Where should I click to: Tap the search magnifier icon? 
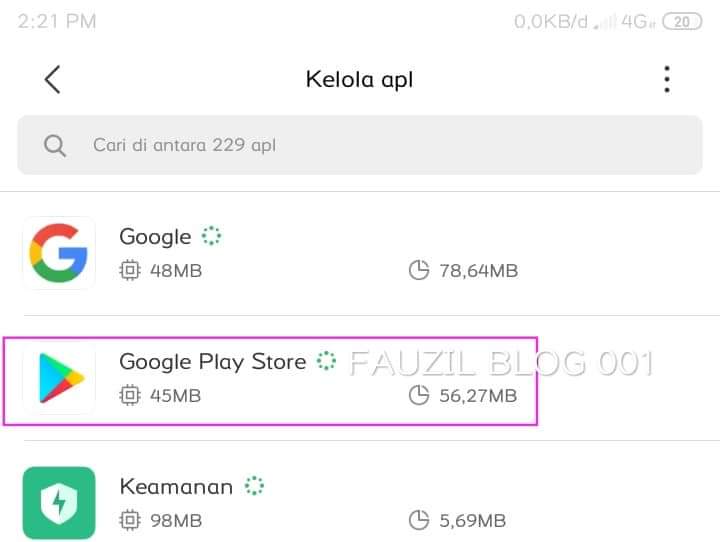(55, 145)
